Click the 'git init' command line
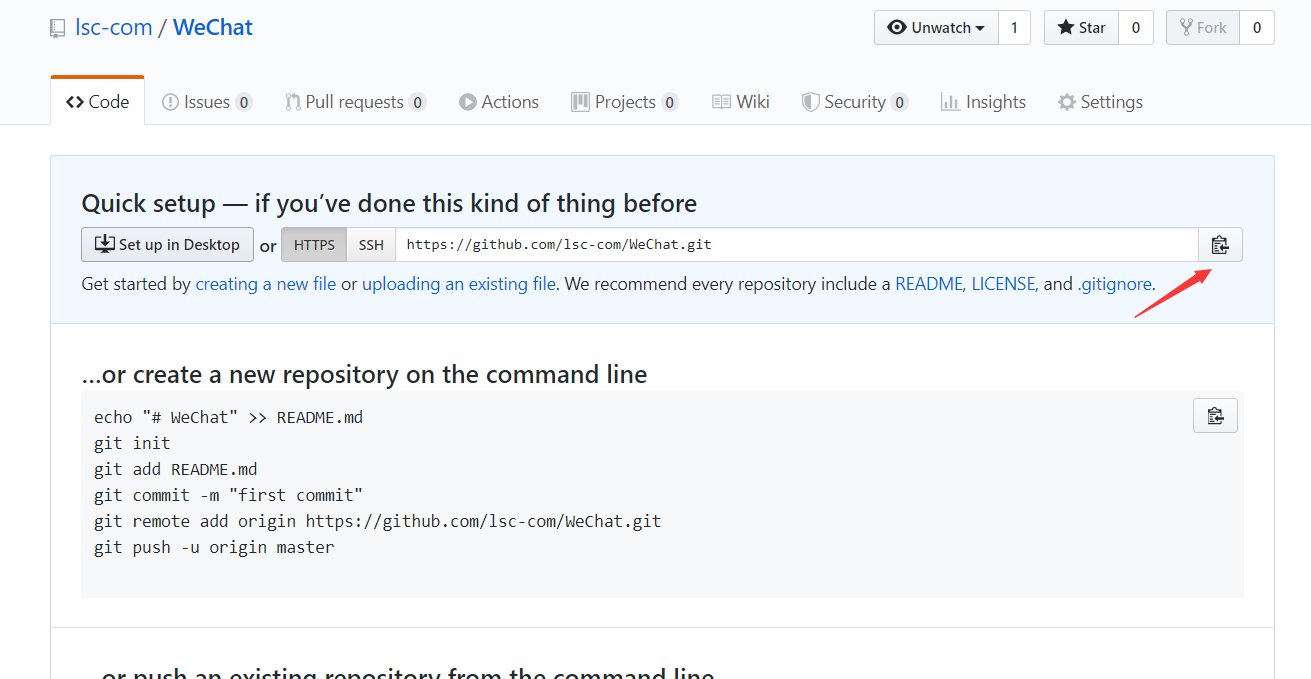1311x679 pixels. pyautogui.click(x=132, y=443)
